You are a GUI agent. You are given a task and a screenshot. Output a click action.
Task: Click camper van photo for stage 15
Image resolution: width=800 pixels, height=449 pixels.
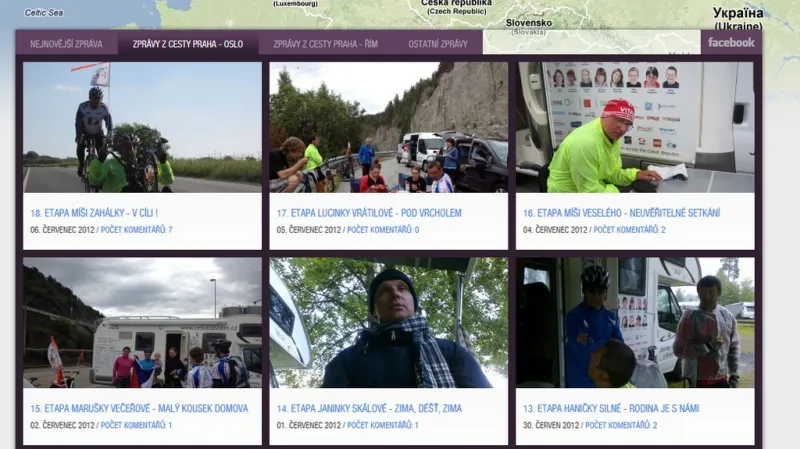tap(142, 323)
